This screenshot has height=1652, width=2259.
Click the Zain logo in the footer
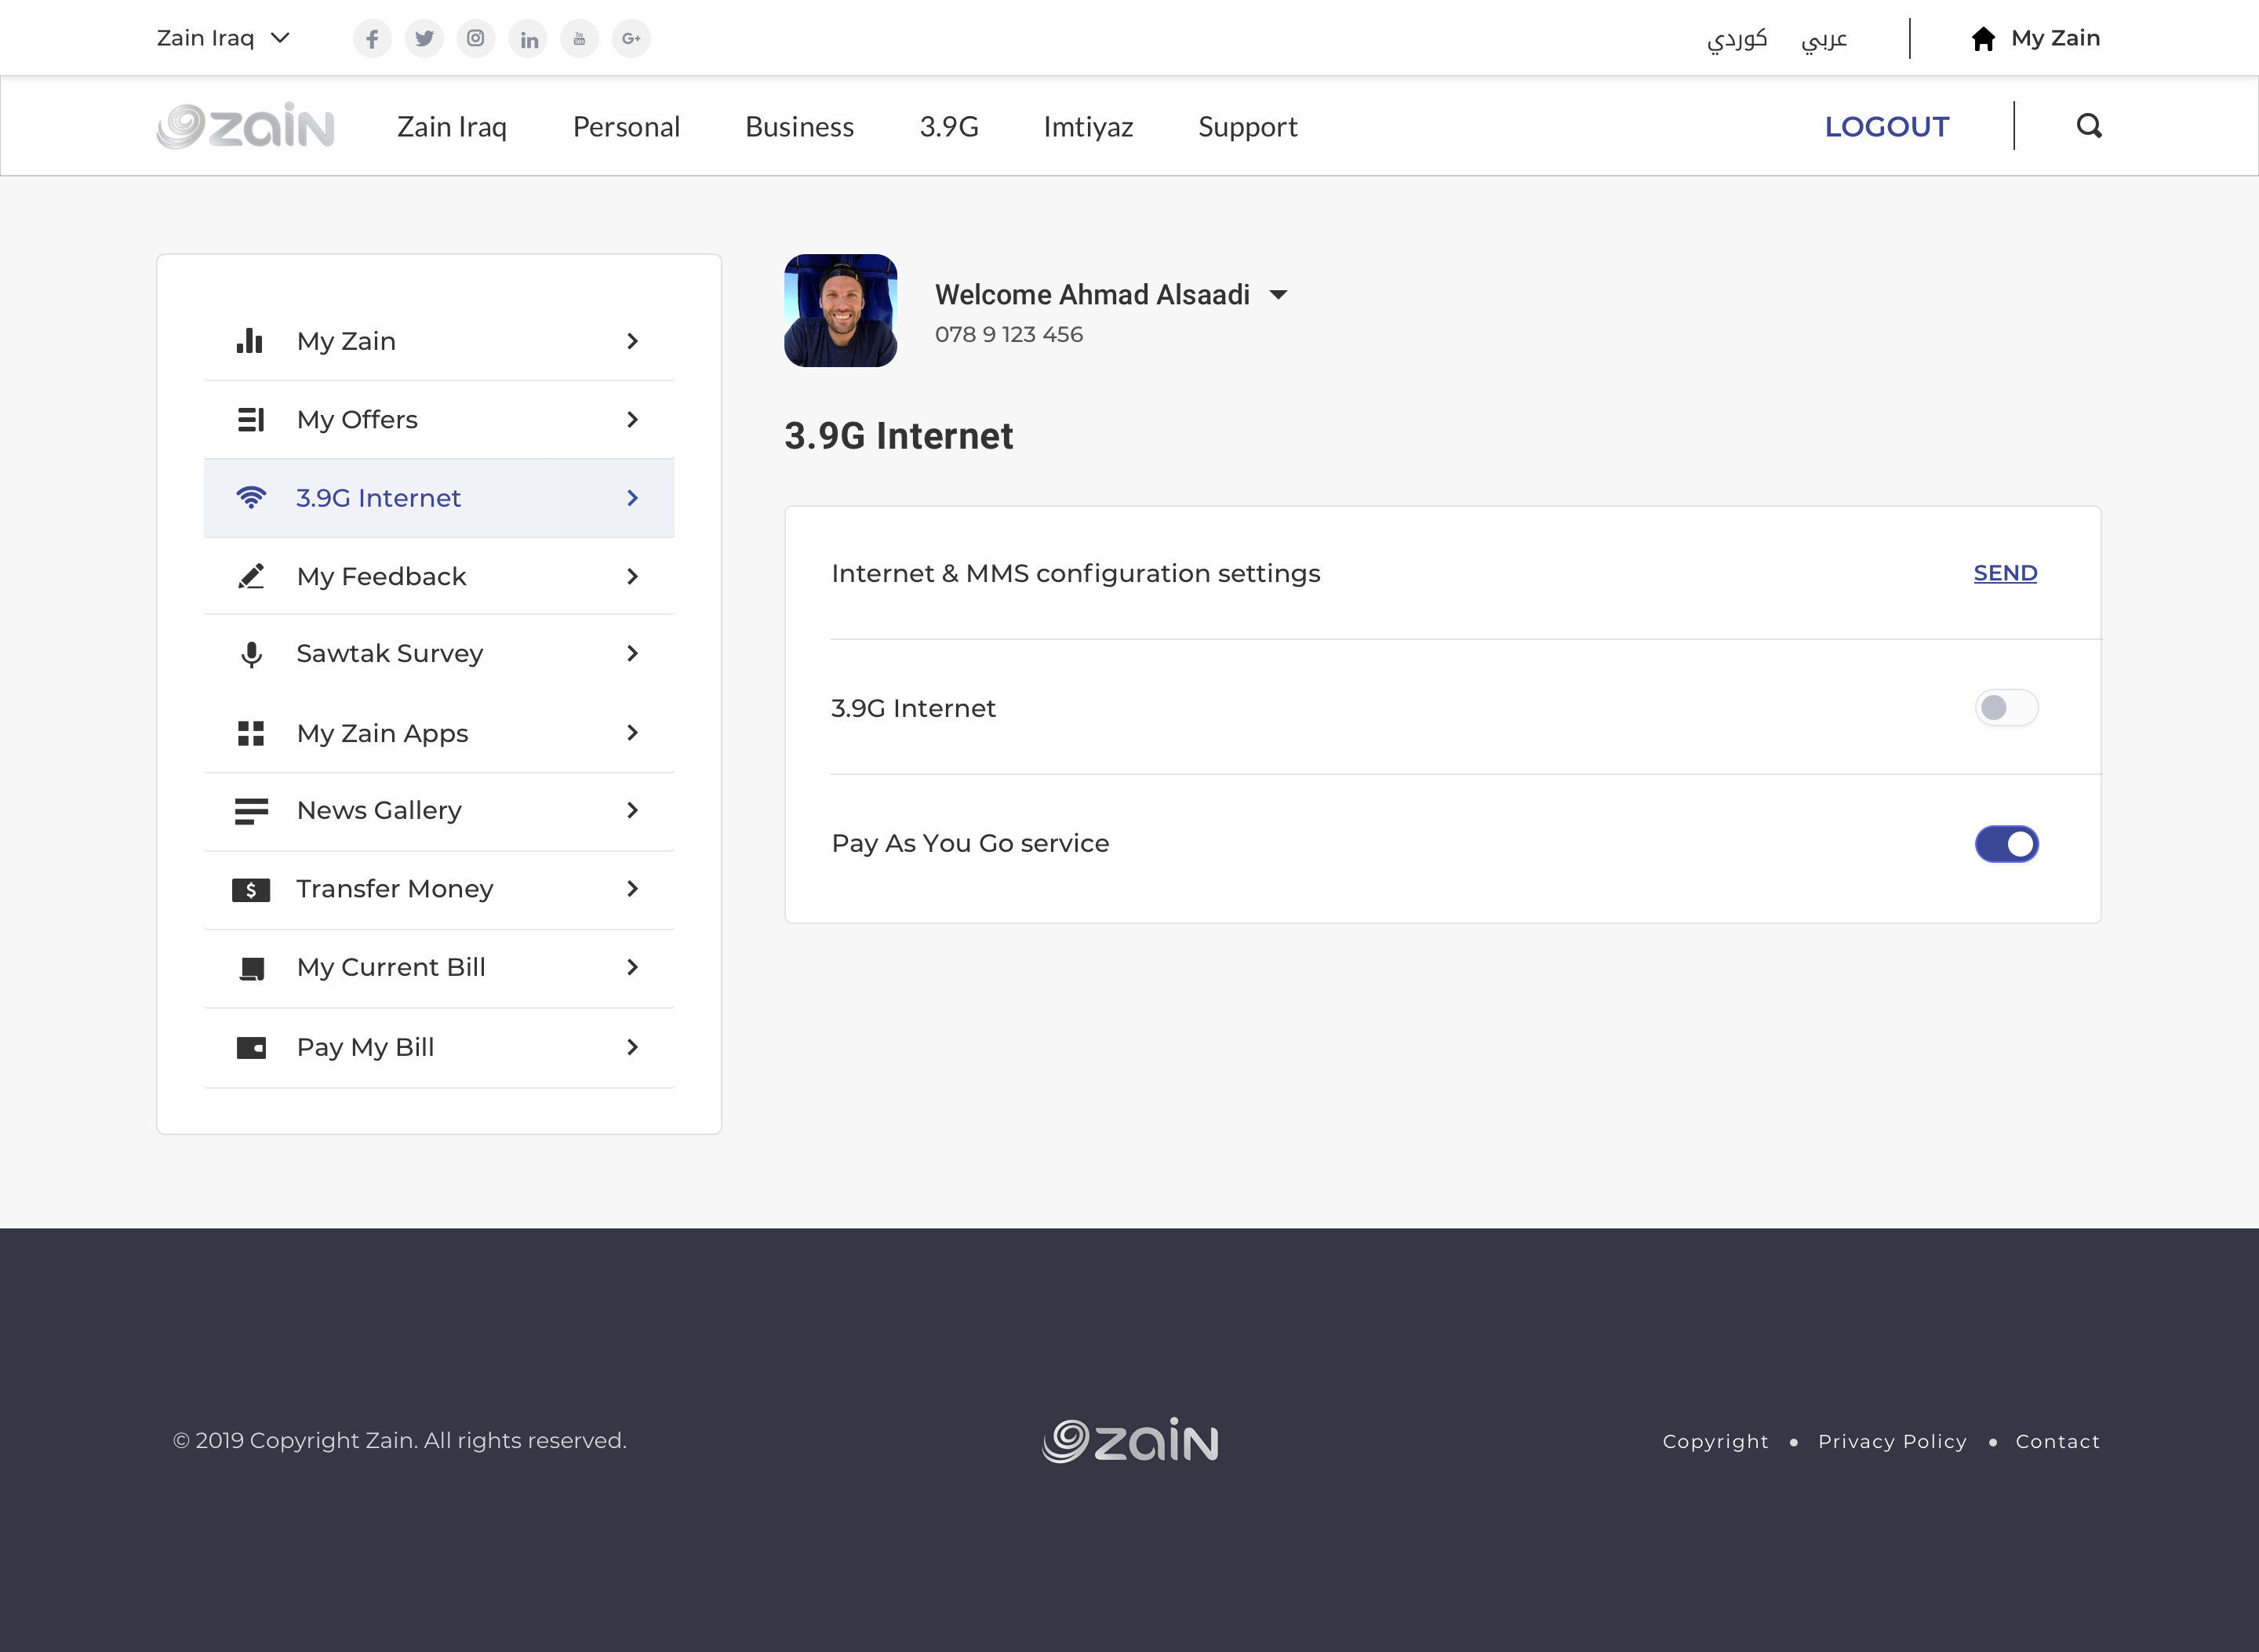click(x=1130, y=1440)
